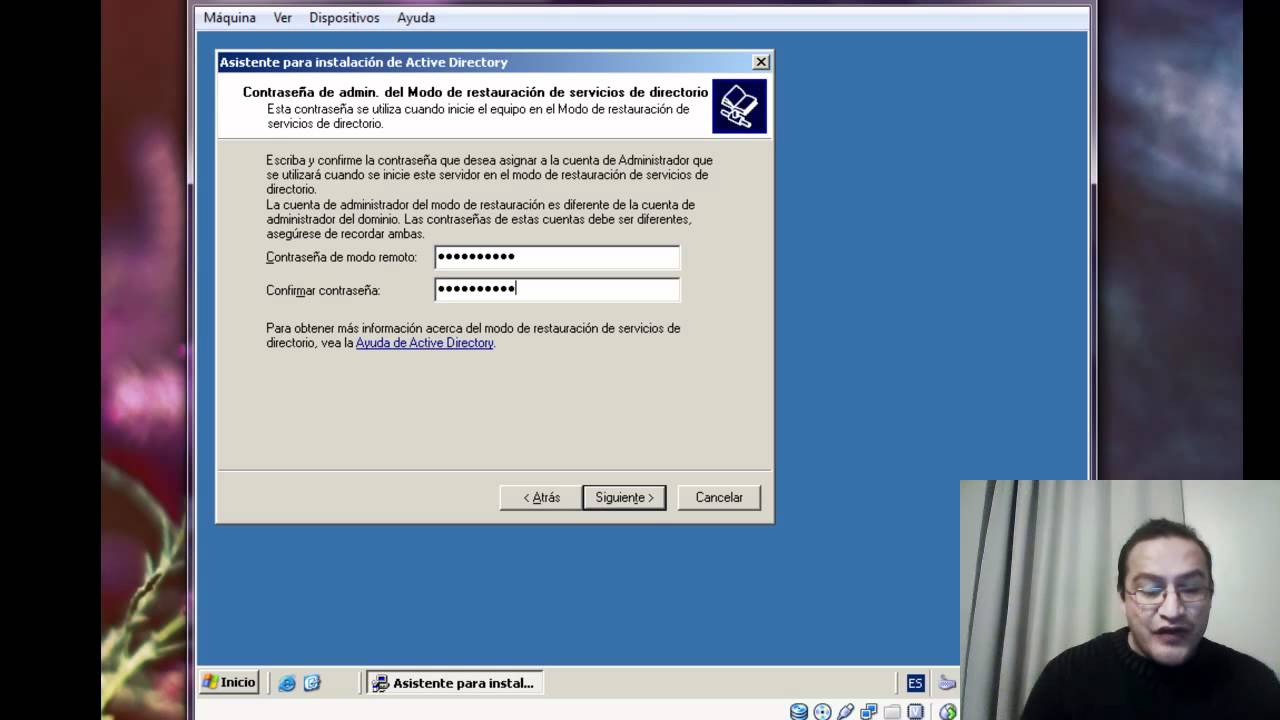The height and width of the screenshot is (720, 1280).
Task: Open the Ayuda menu
Action: point(416,18)
